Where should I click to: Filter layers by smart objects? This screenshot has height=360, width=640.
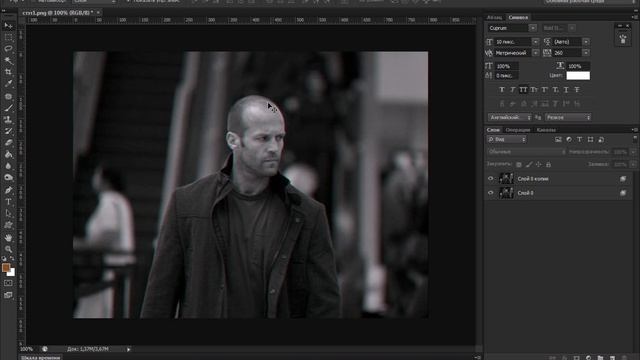coord(601,140)
